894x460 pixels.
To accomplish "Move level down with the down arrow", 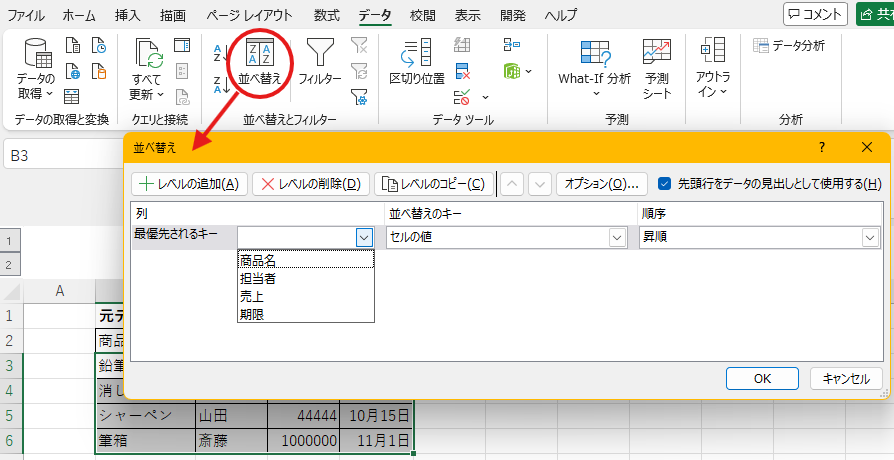I will [539, 184].
